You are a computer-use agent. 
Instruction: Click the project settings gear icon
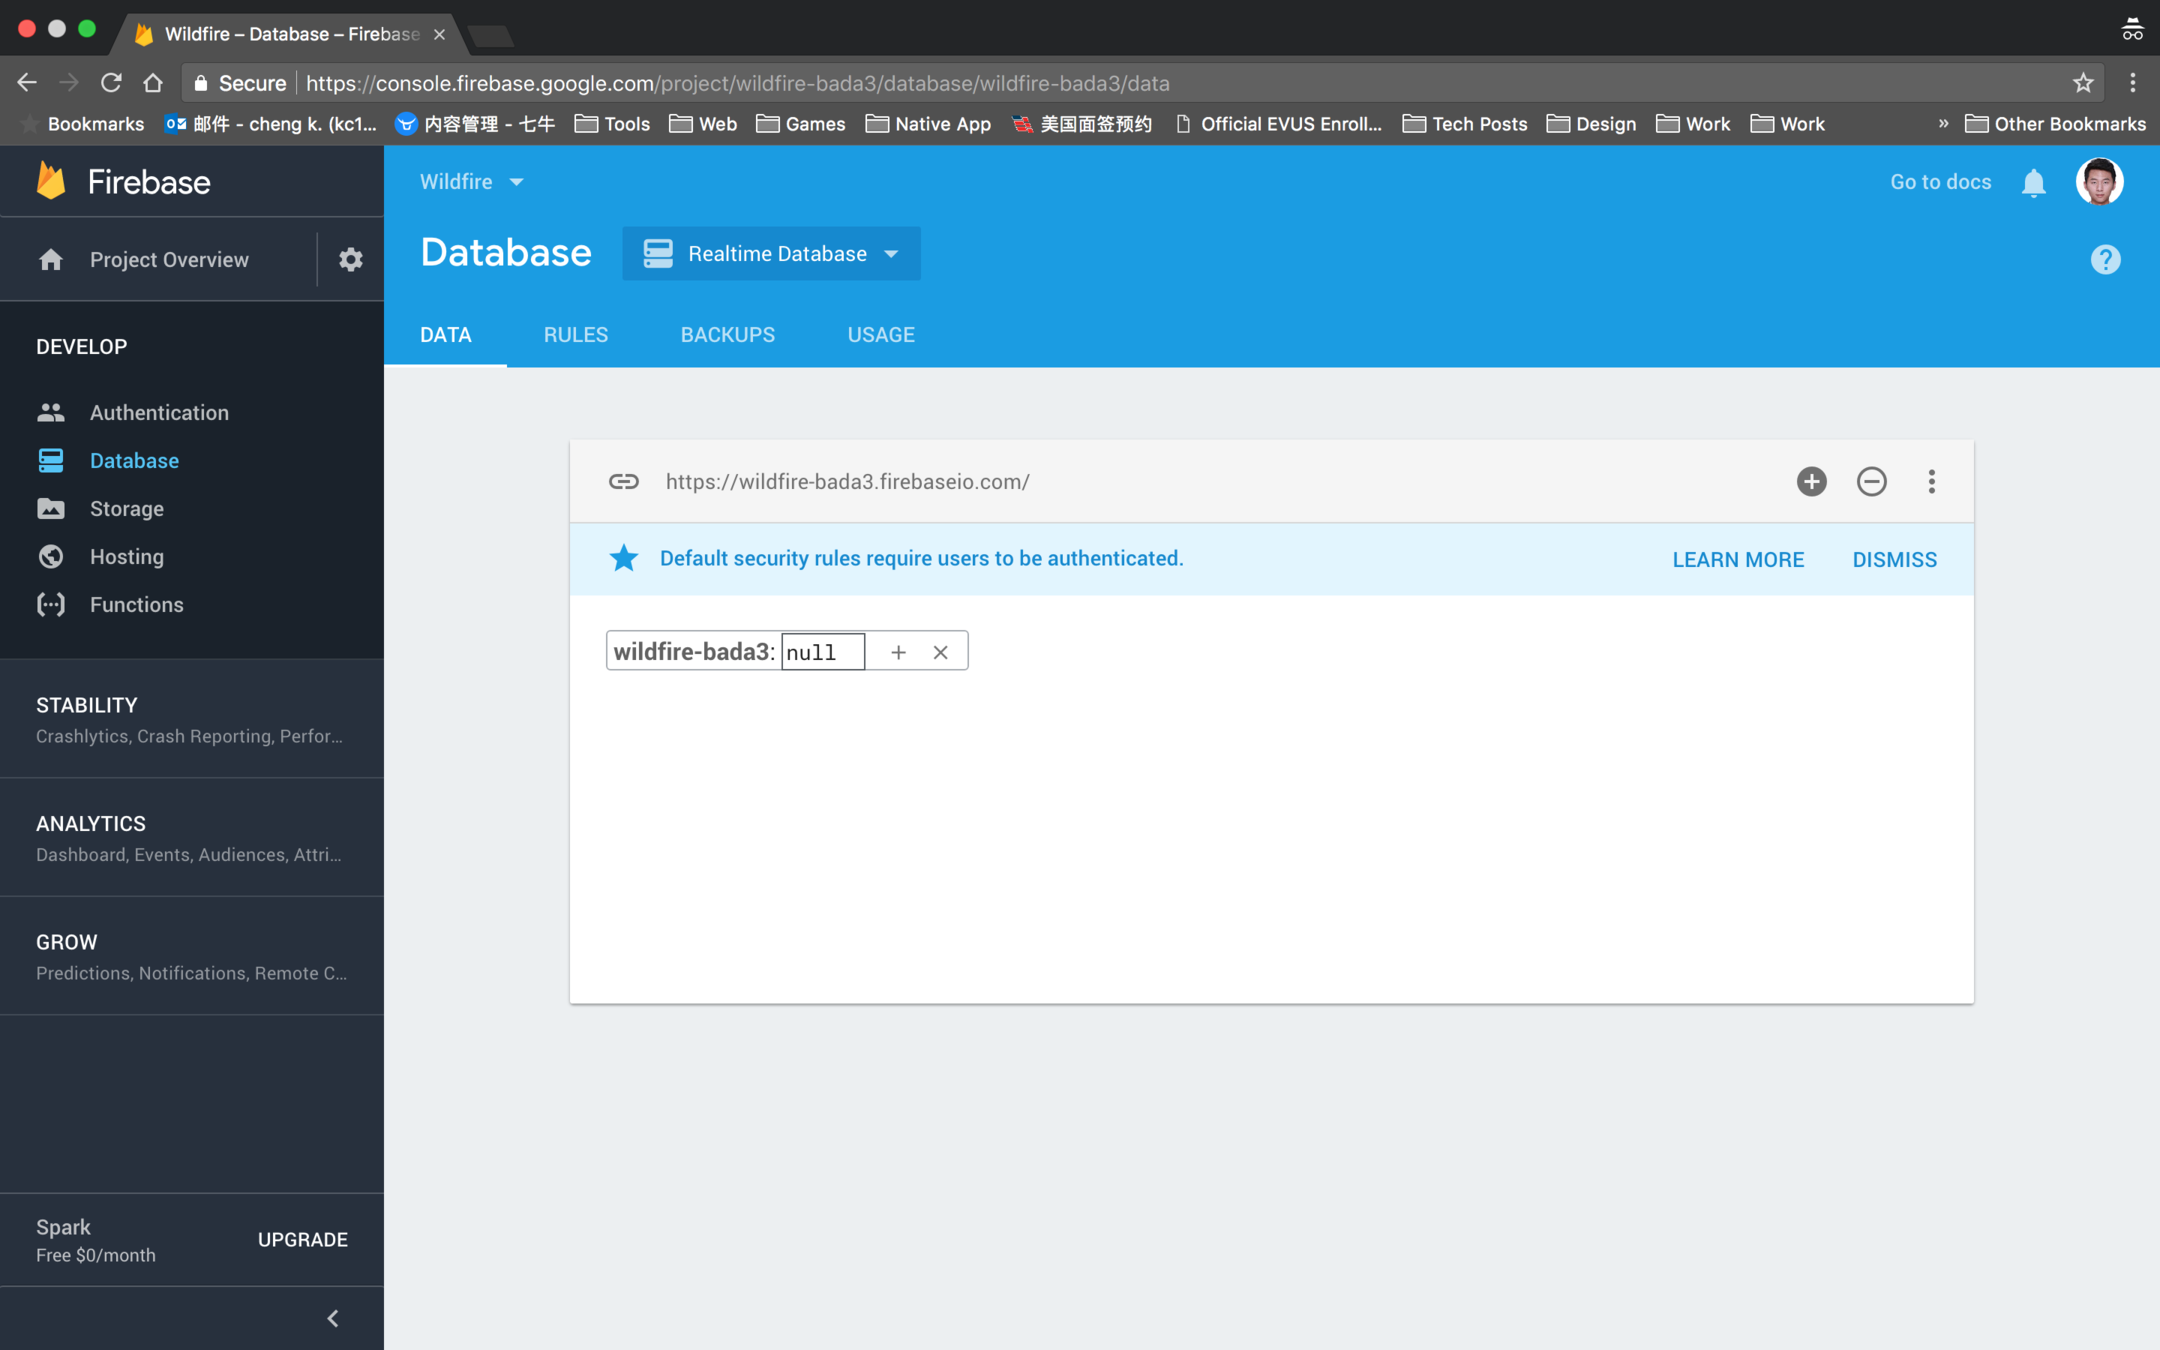click(350, 260)
